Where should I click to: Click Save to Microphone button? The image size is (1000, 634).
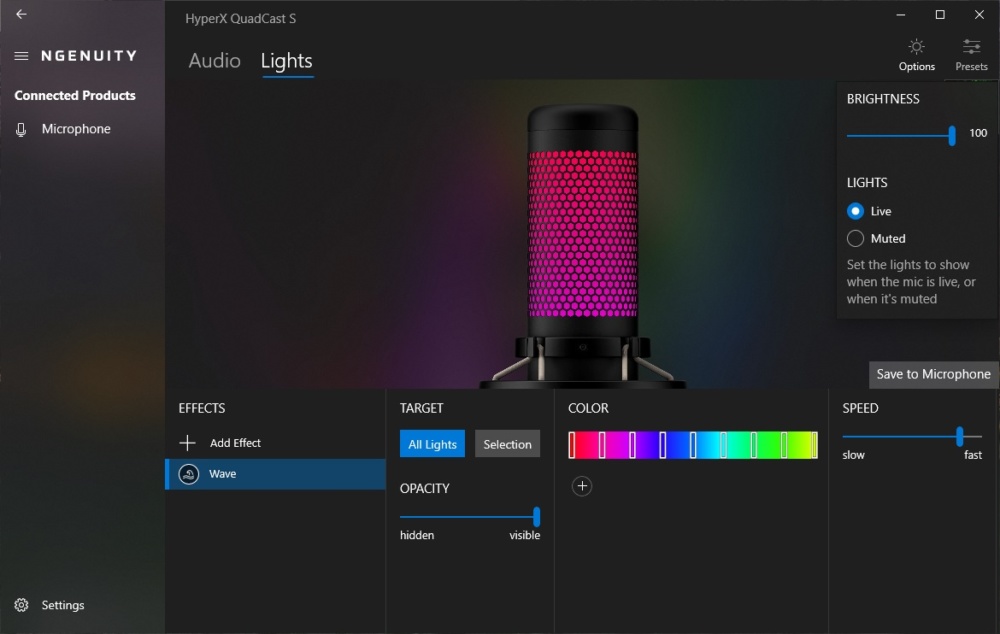[933, 374]
